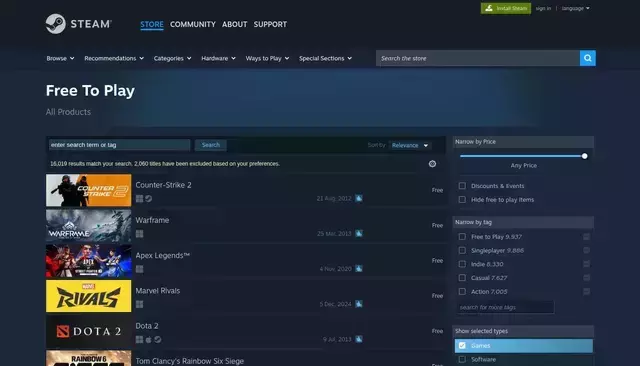The height and width of the screenshot is (366, 640).
Task: Click the Steam logo icon
Action: click(56, 24)
